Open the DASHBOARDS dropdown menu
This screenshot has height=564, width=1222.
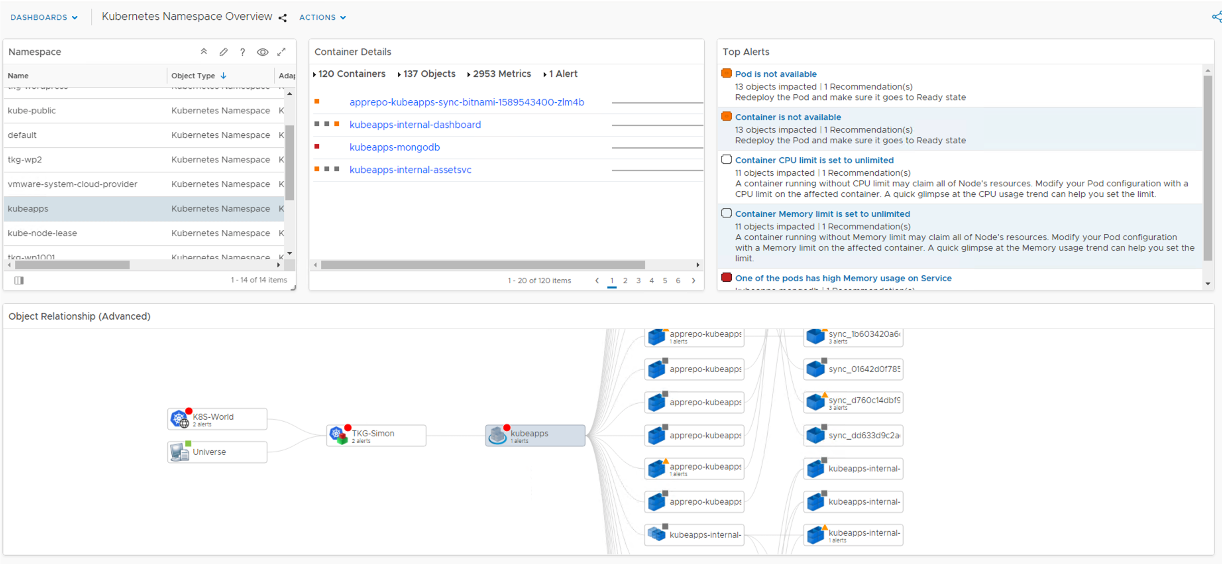pos(44,17)
